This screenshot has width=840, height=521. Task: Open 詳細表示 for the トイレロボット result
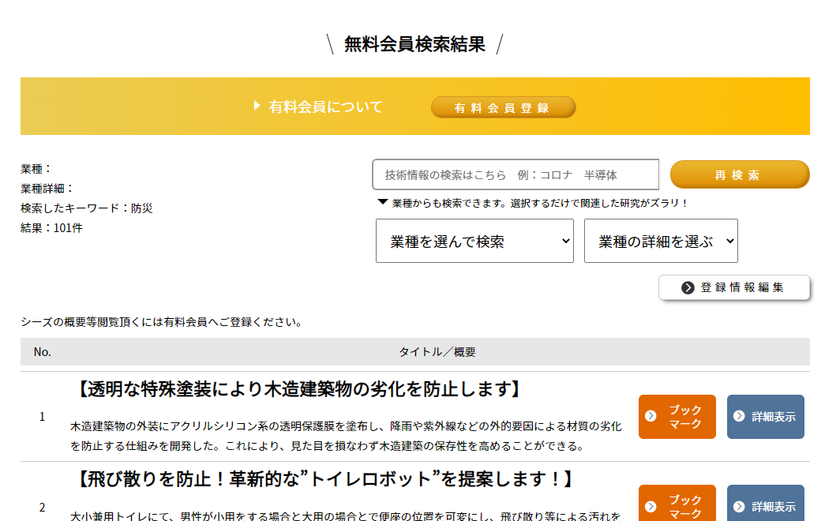point(765,503)
